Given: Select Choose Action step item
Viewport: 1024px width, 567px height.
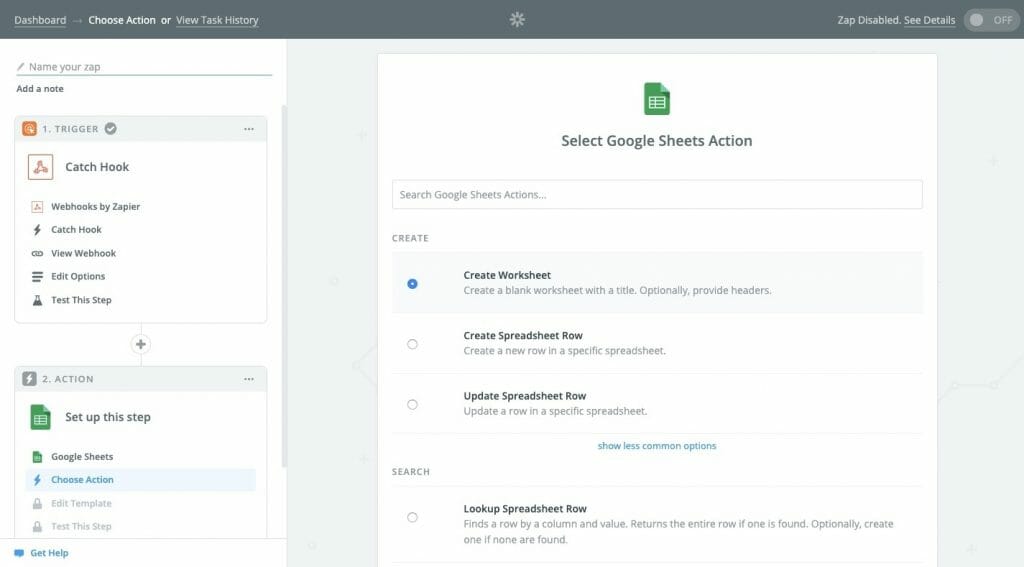Looking at the screenshot, I should (x=140, y=479).
